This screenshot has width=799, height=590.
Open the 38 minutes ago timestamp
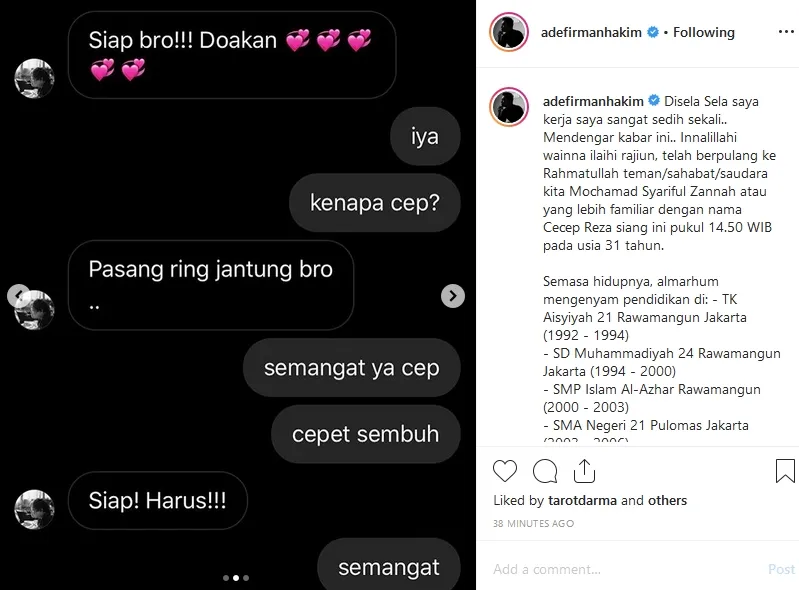534,523
